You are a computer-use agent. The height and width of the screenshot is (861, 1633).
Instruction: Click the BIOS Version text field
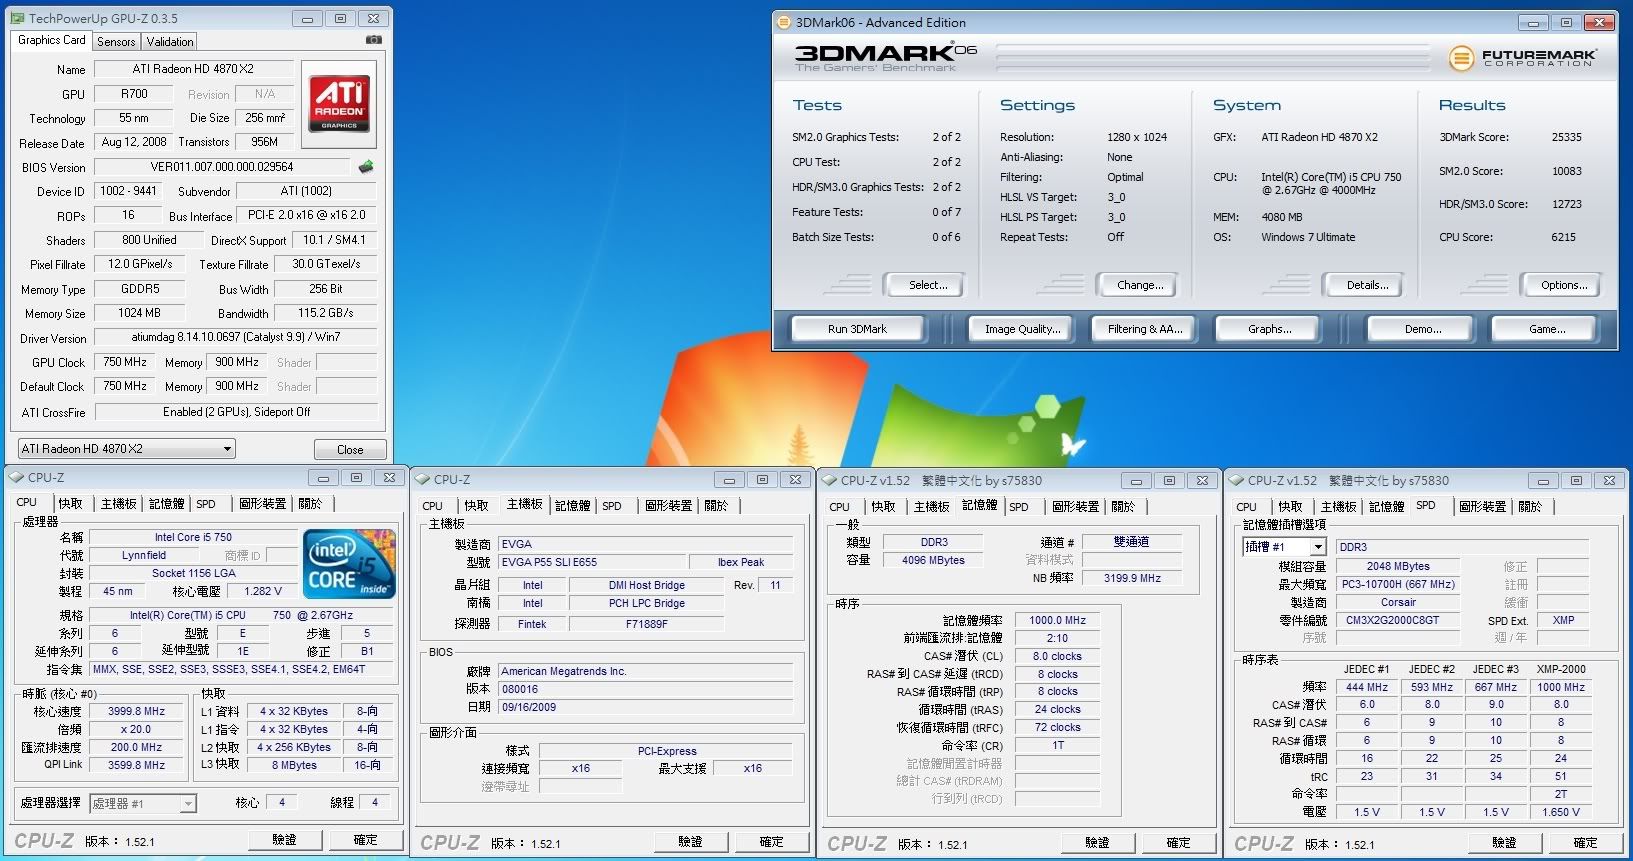(222, 167)
